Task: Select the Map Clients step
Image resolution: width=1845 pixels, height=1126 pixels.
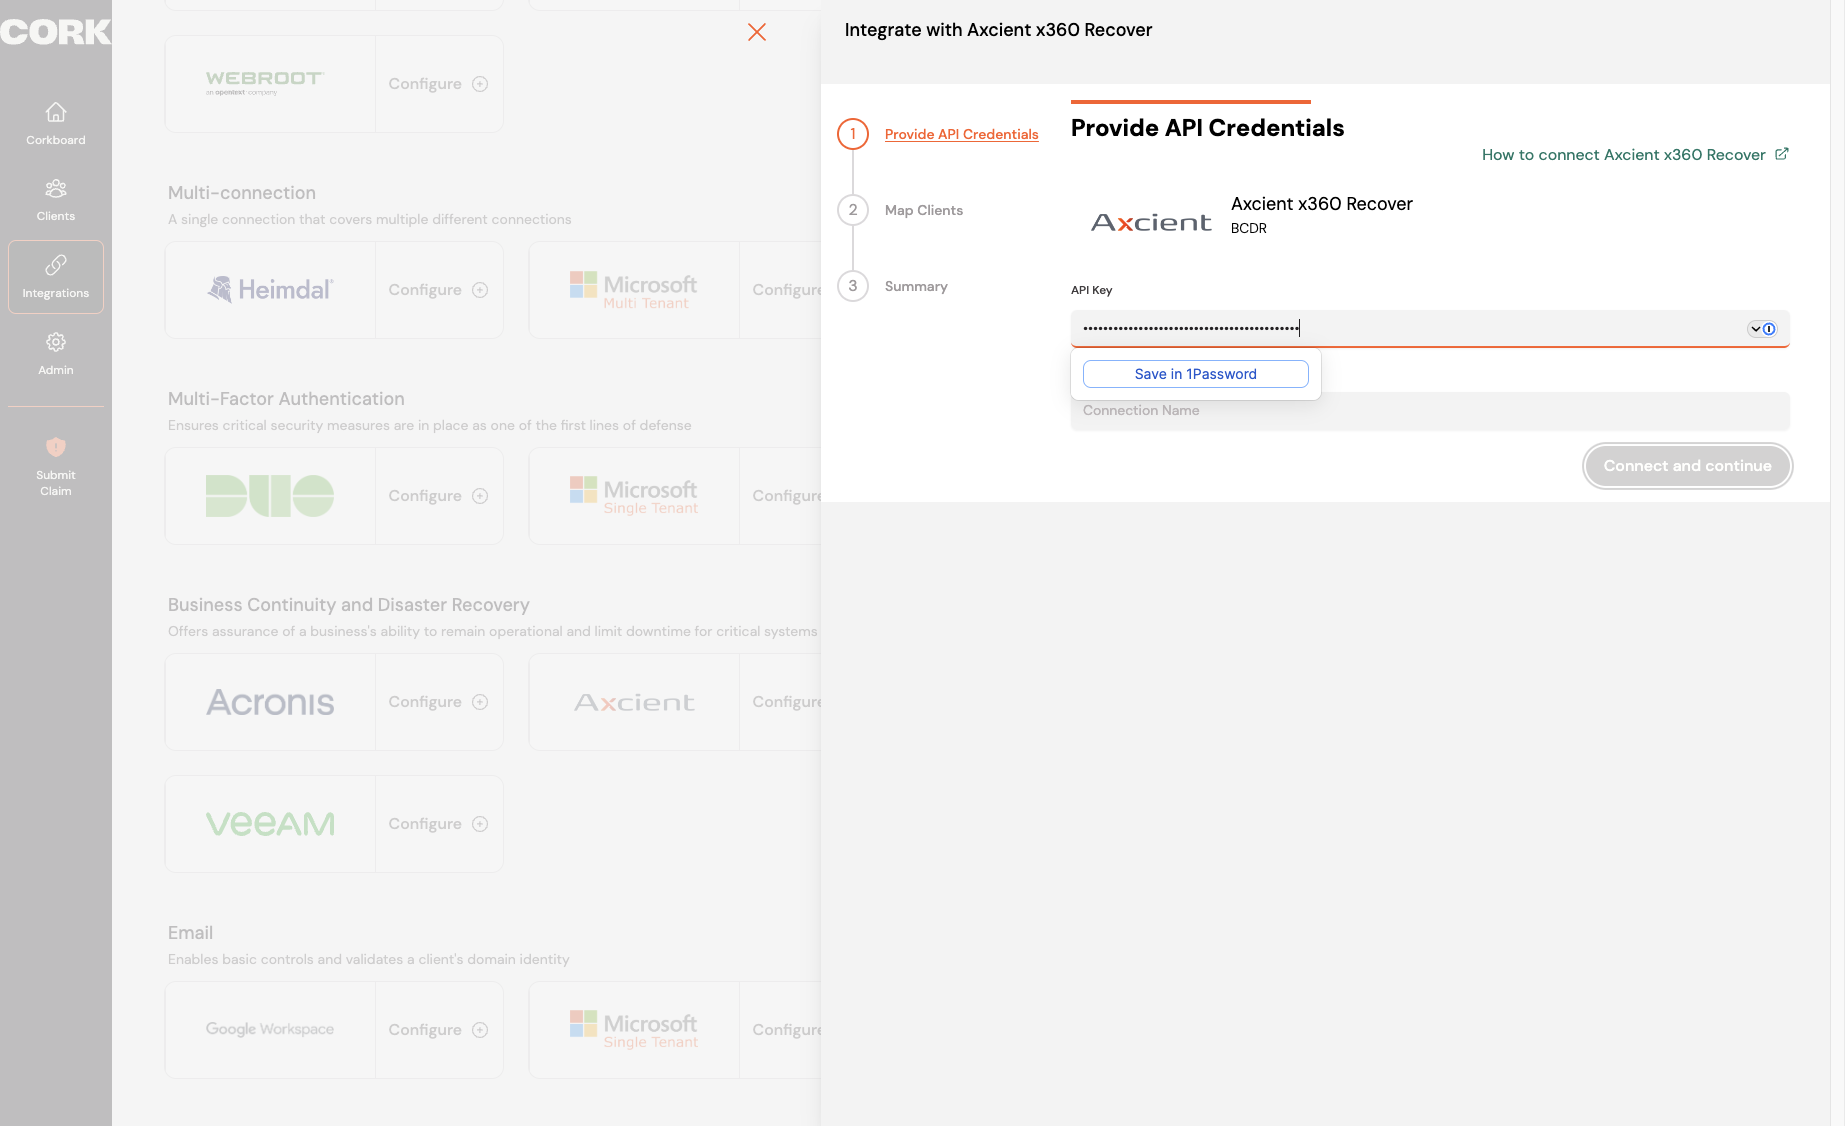Action: [x=924, y=210]
